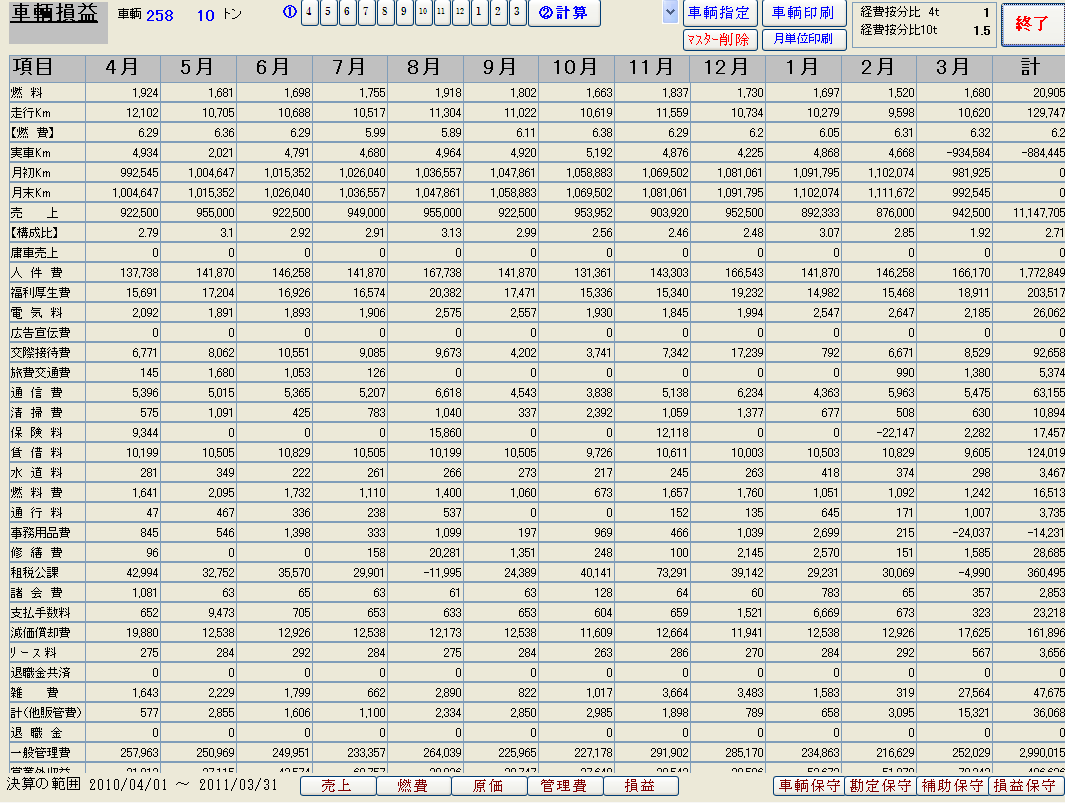
Task: Open the vehicle selection dropdown arrow
Action: 670,13
